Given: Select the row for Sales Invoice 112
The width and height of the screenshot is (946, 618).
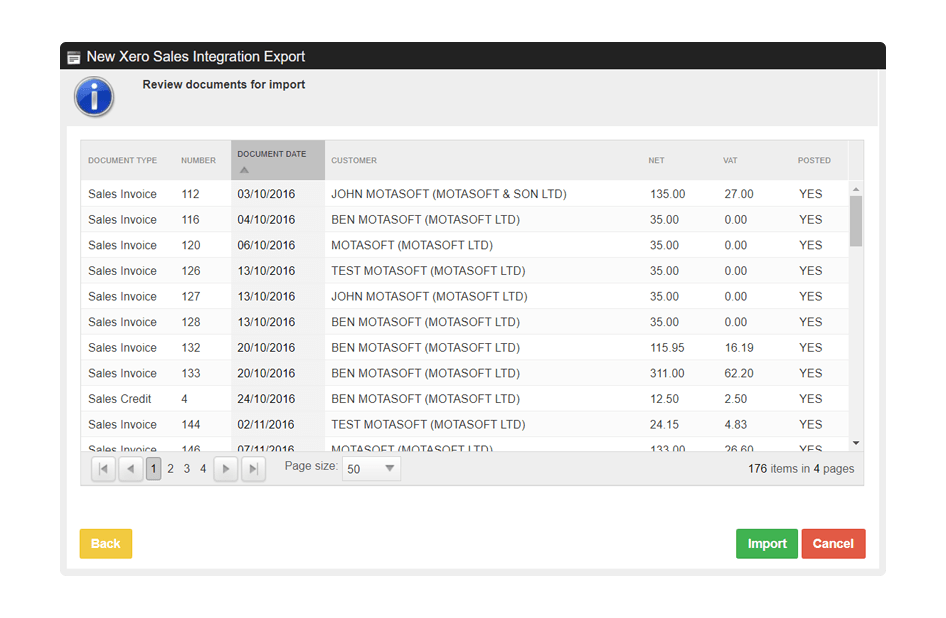Looking at the screenshot, I should coord(465,194).
